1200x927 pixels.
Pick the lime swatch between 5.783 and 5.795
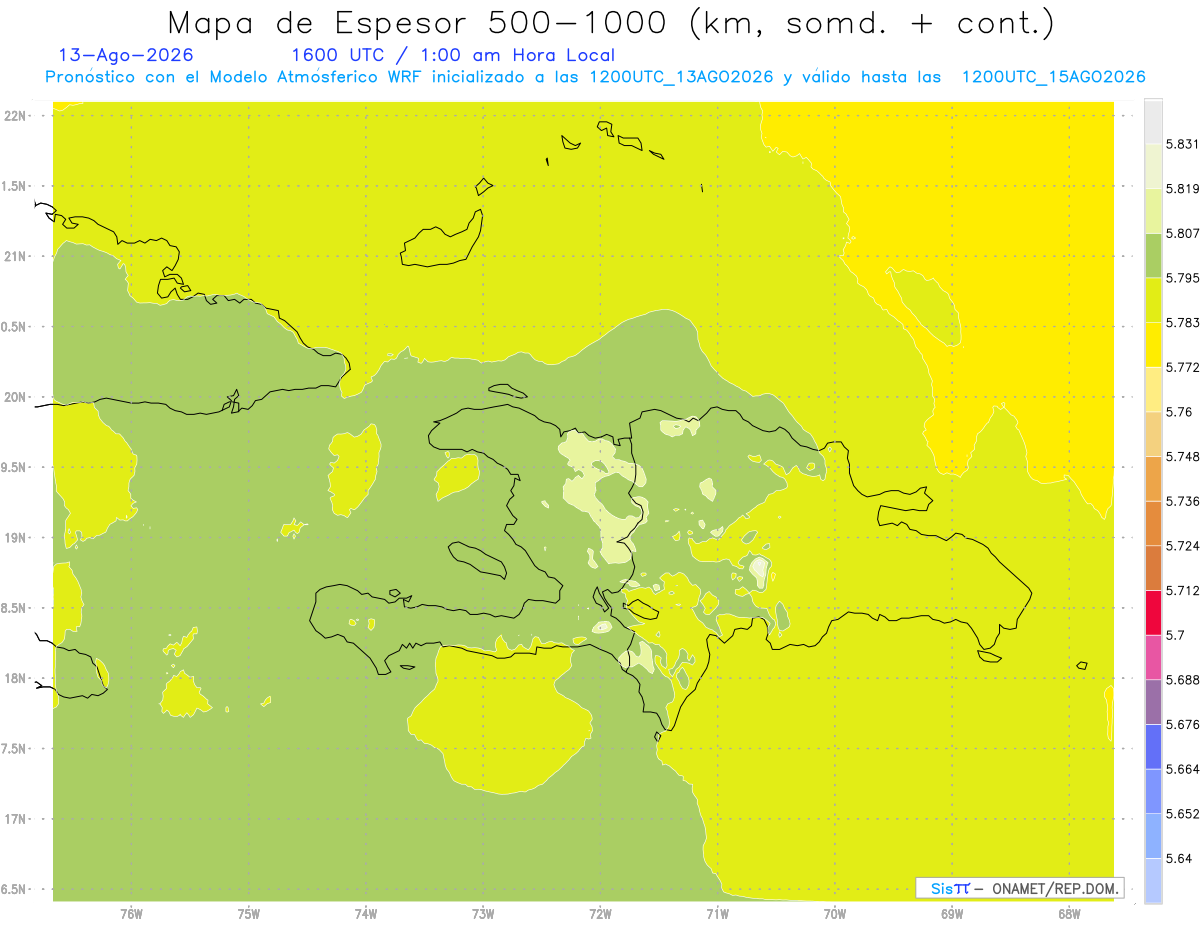point(1153,300)
